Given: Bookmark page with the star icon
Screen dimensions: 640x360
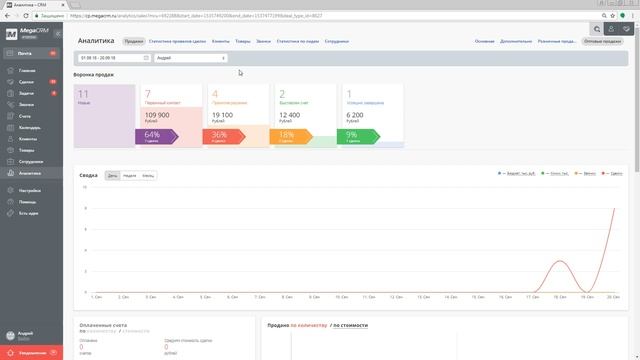Looking at the screenshot, I should [x=613, y=16].
